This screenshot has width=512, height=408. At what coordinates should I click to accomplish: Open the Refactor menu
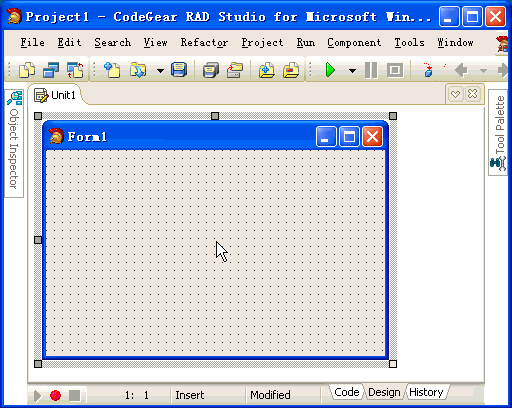[204, 43]
